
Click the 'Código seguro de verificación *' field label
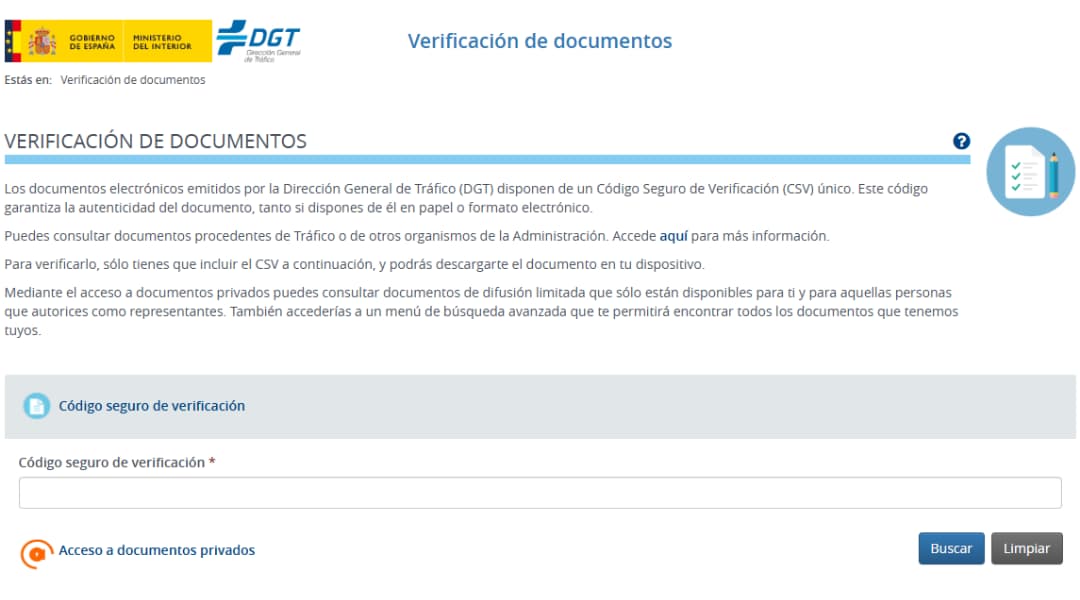pyautogui.click(x=117, y=462)
